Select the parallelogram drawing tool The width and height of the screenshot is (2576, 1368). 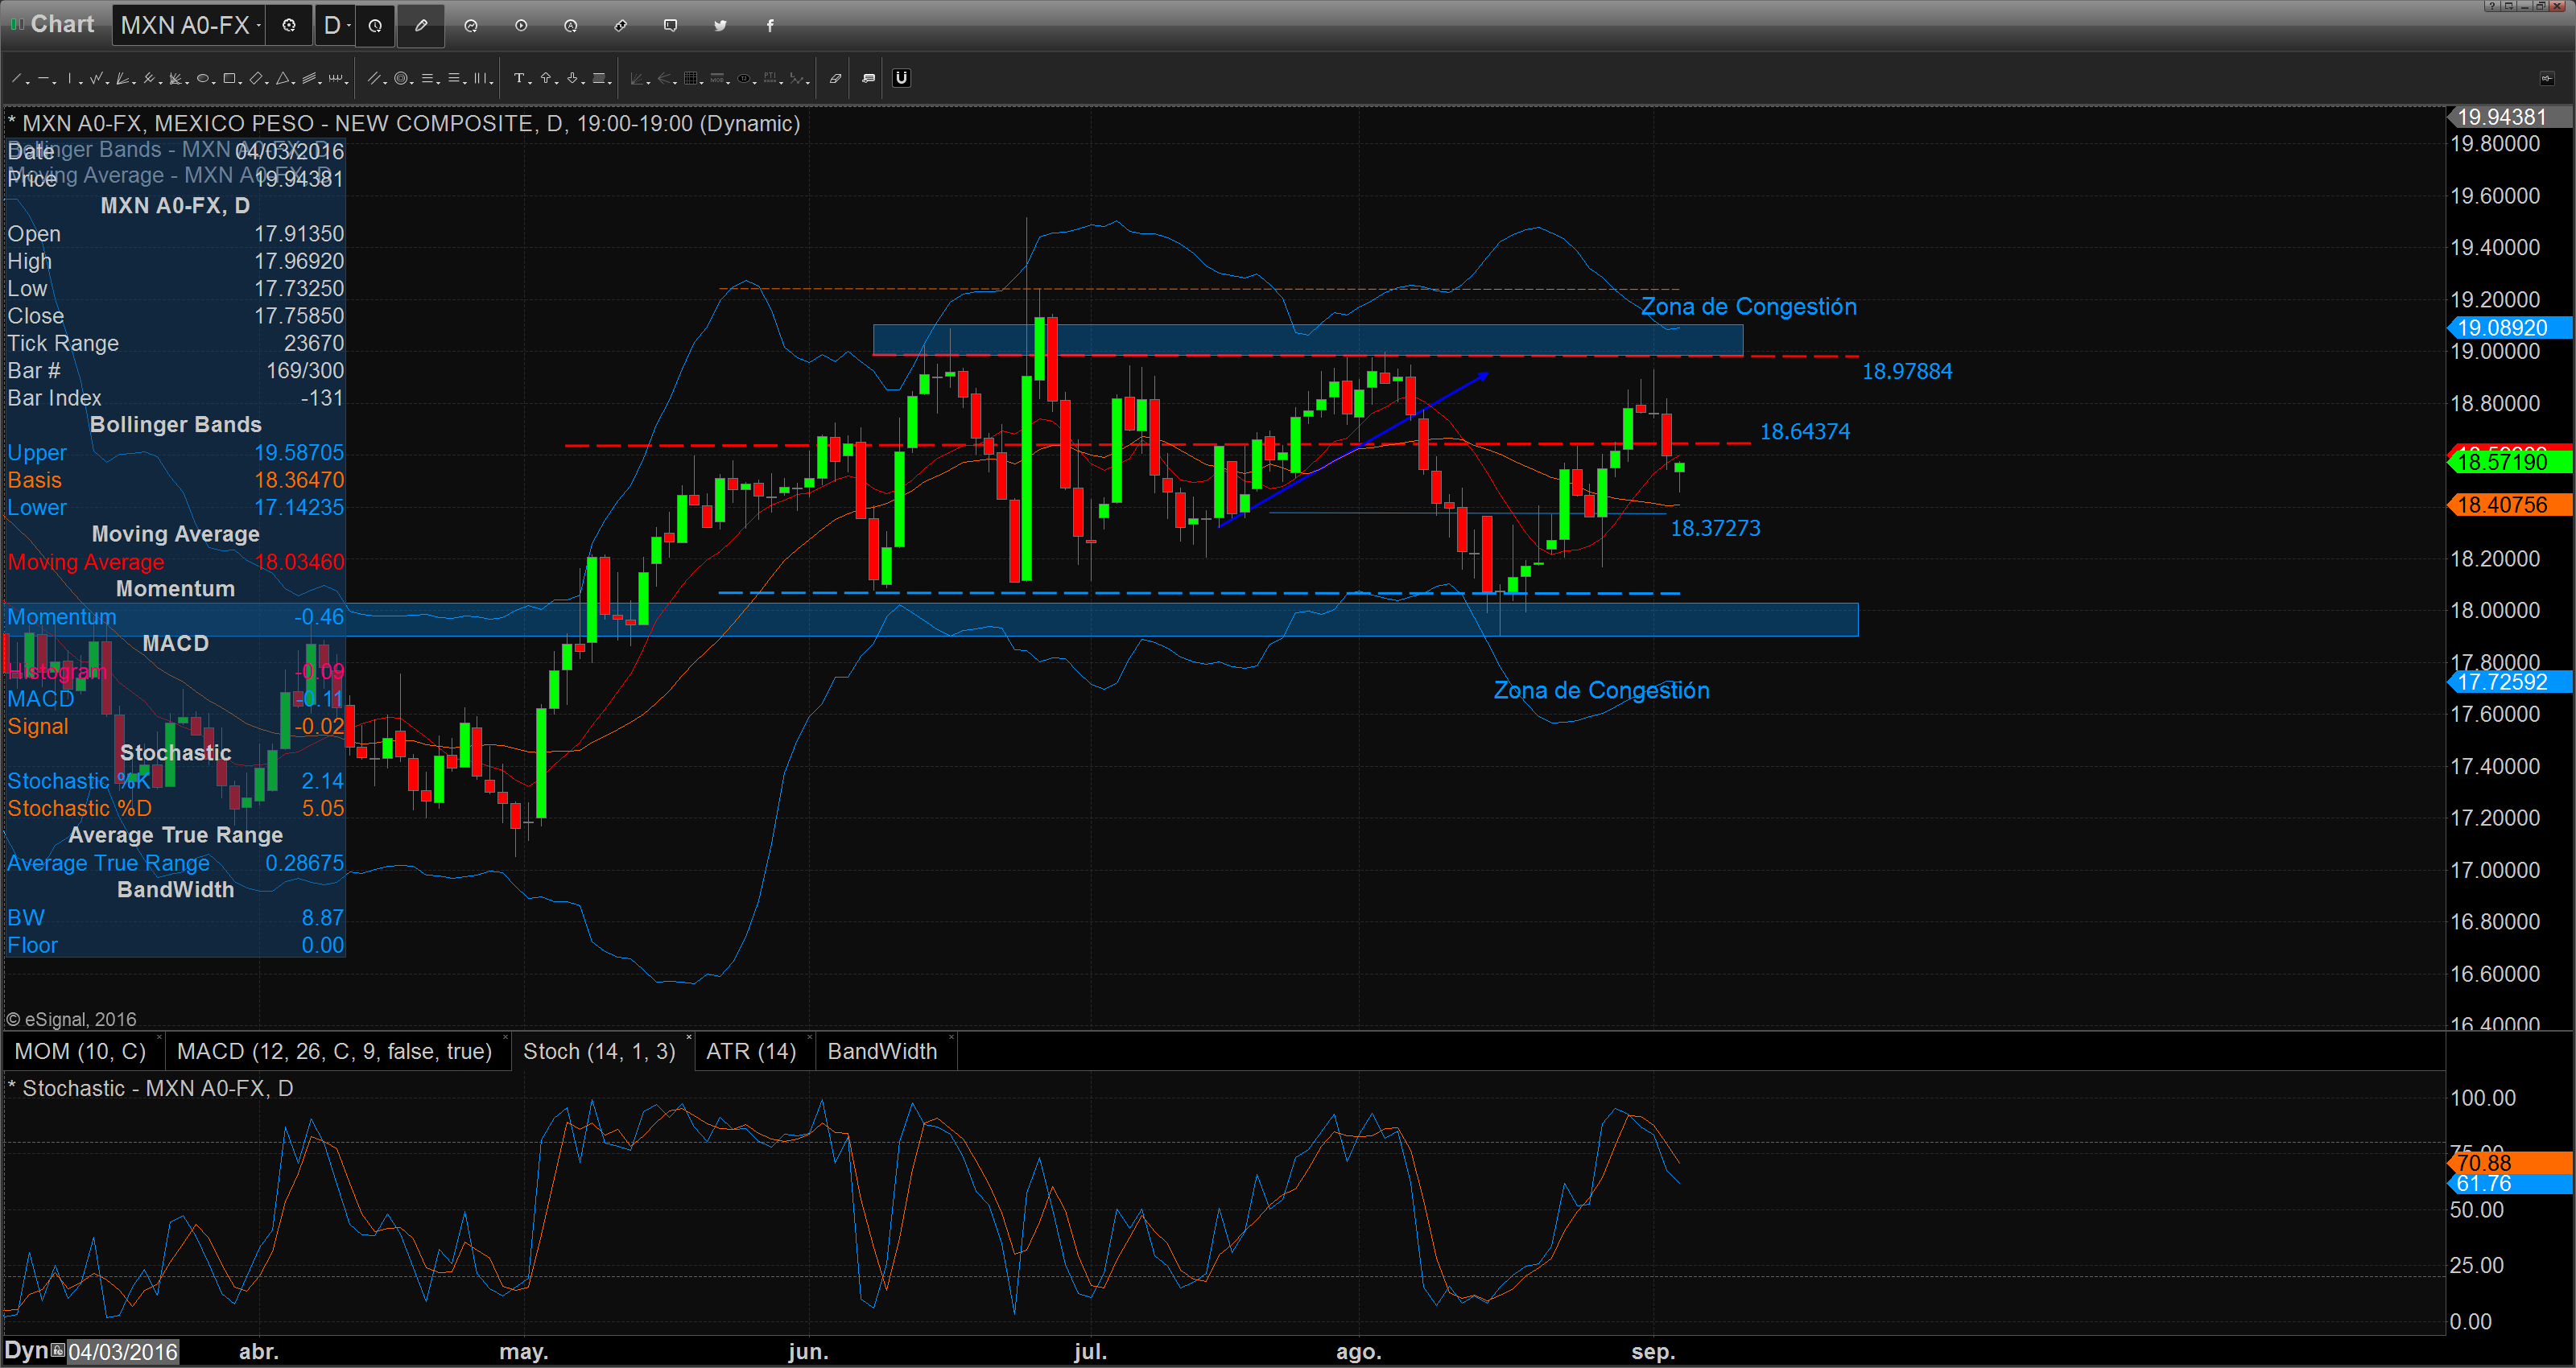pyautogui.click(x=256, y=78)
